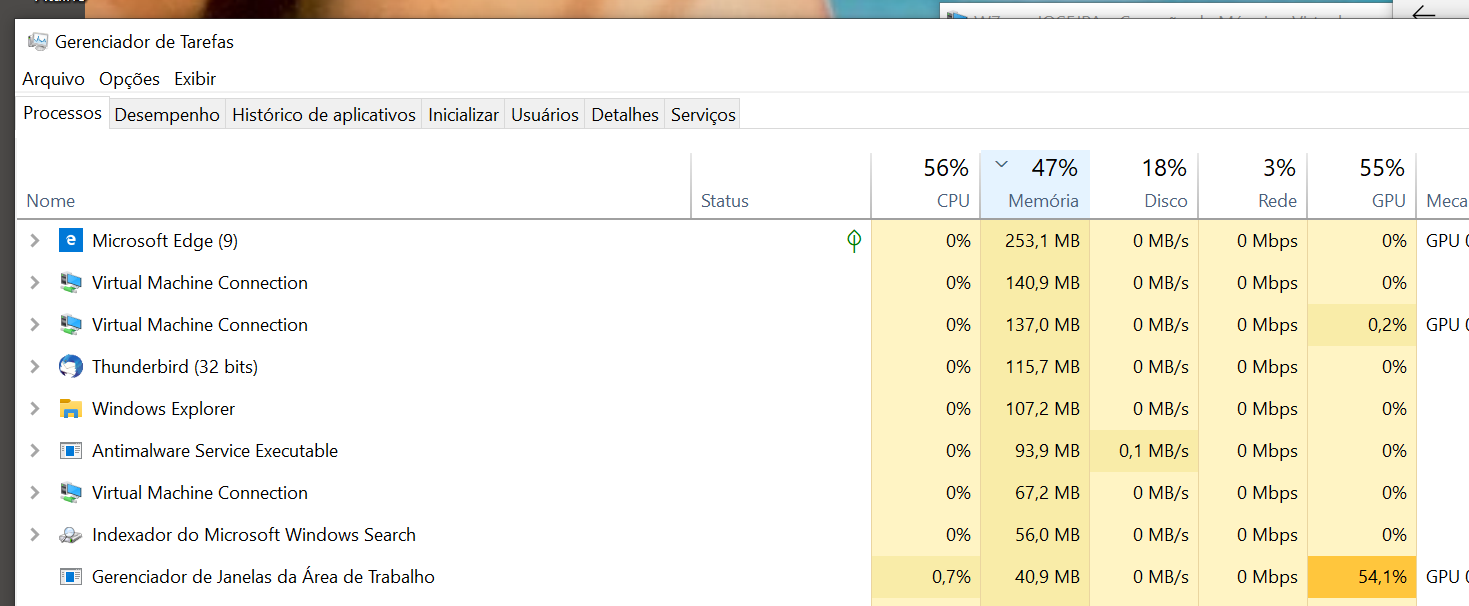Click the 0,2% GPU usage cell

(x=1362, y=325)
